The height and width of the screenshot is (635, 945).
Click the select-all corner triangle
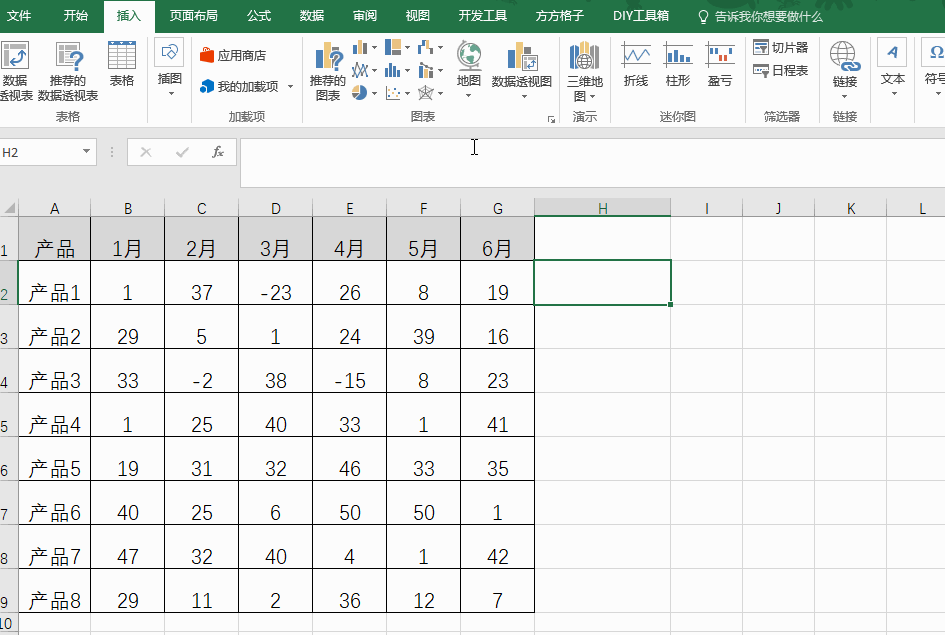(10, 208)
